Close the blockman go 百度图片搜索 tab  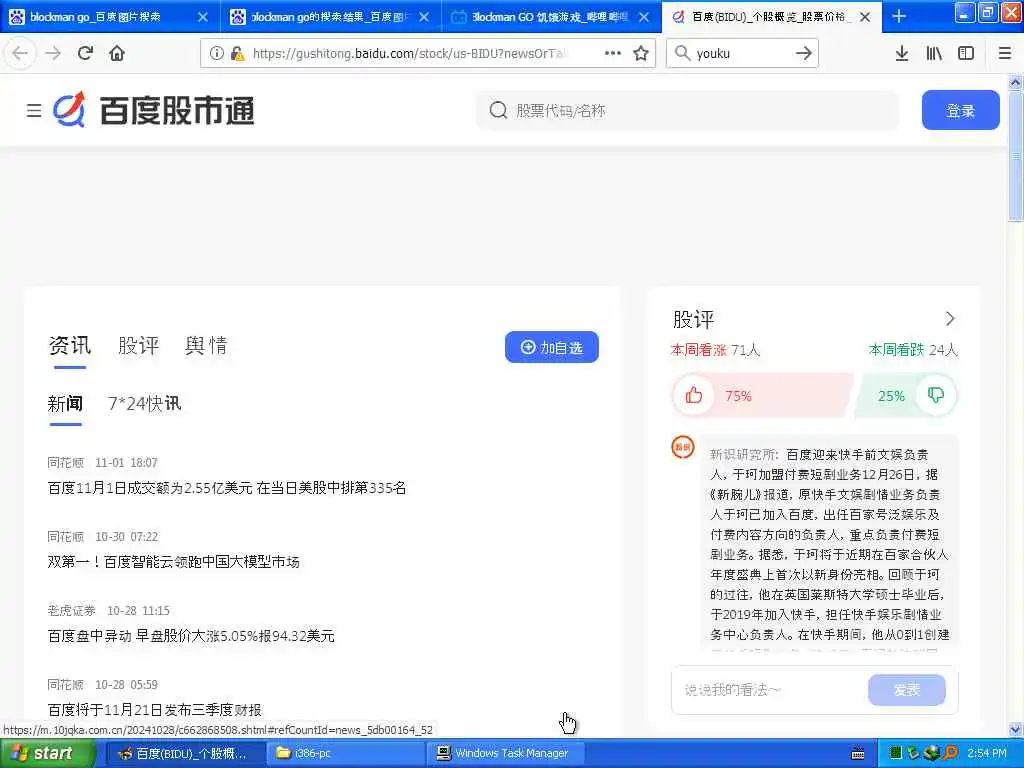tap(202, 17)
